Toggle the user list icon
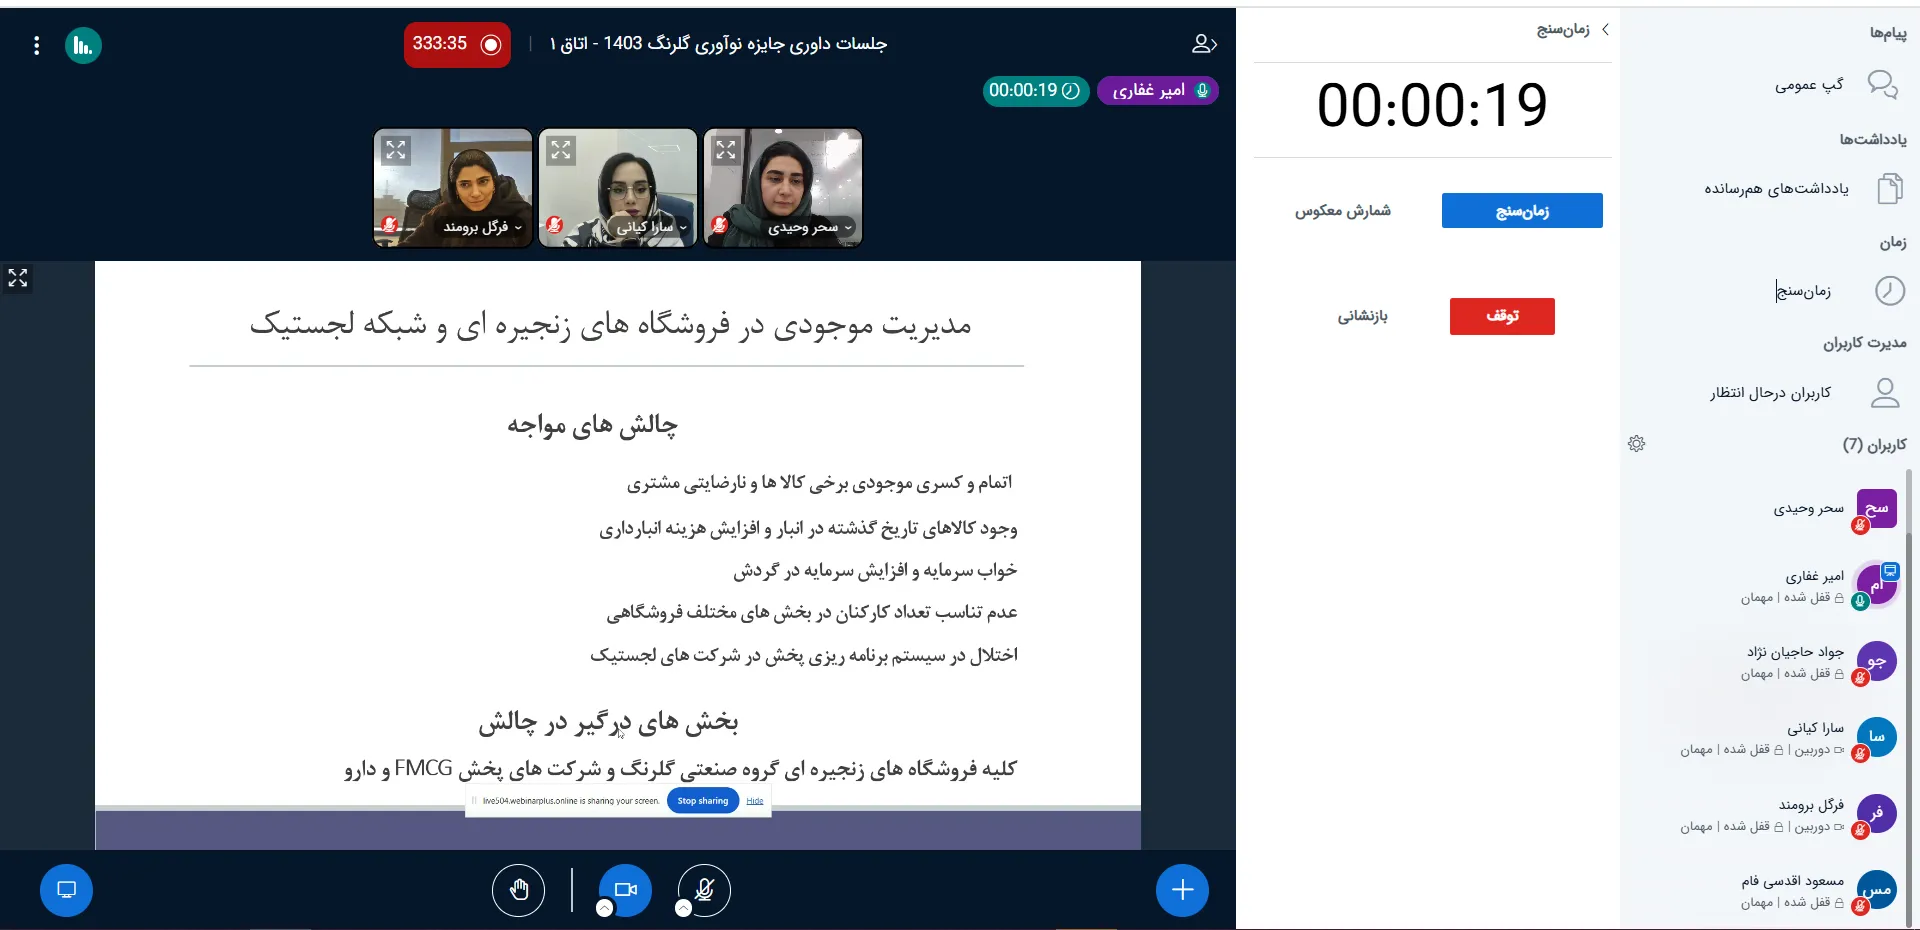This screenshot has height=930, width=1920. 1203,44
